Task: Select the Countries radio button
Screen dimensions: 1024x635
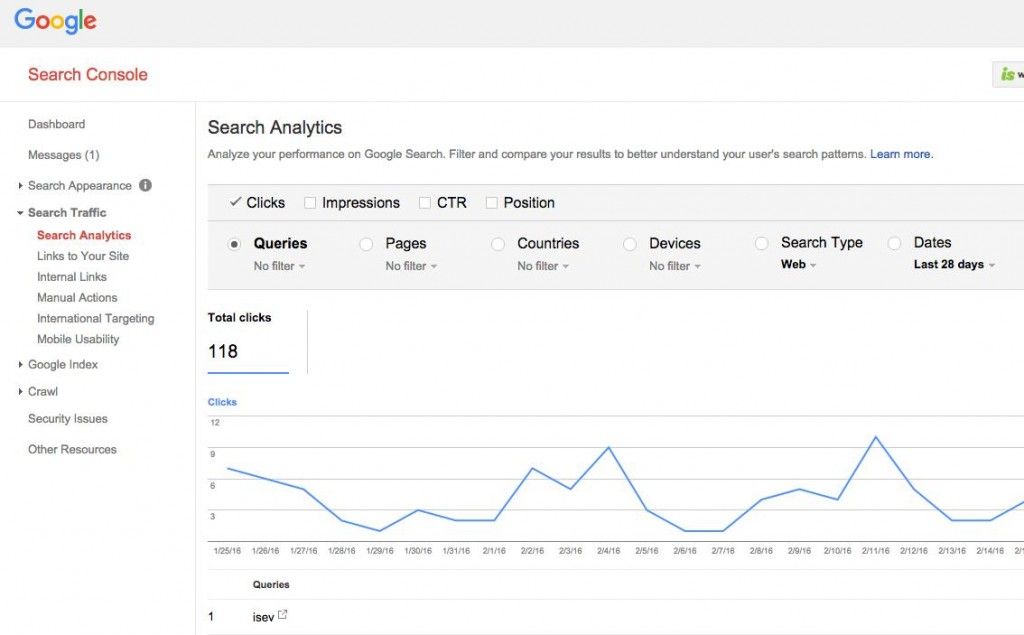Action: (x=497, y=243)
